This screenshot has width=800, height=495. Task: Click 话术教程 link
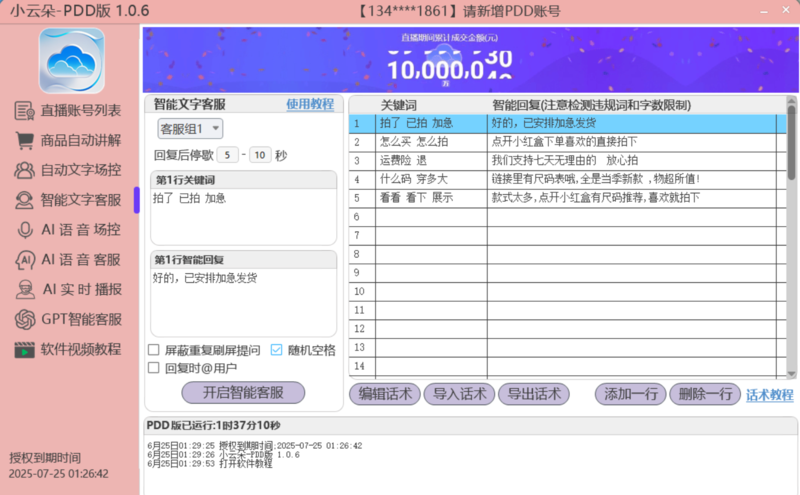coord(769,395)
